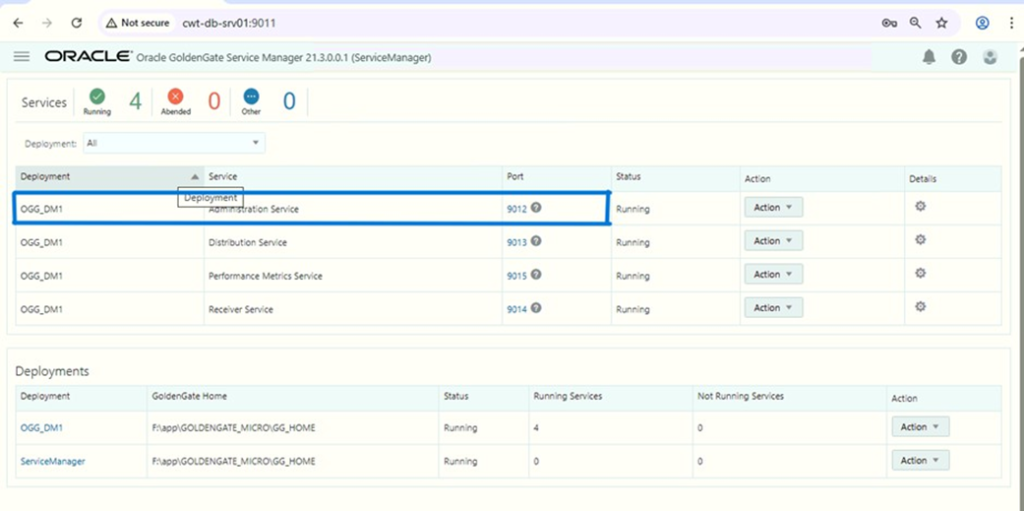This screenshot has width=1024, height=511.
Task: Open the Deployment filter dropdown showing All
Action: [x=174, y=143]
